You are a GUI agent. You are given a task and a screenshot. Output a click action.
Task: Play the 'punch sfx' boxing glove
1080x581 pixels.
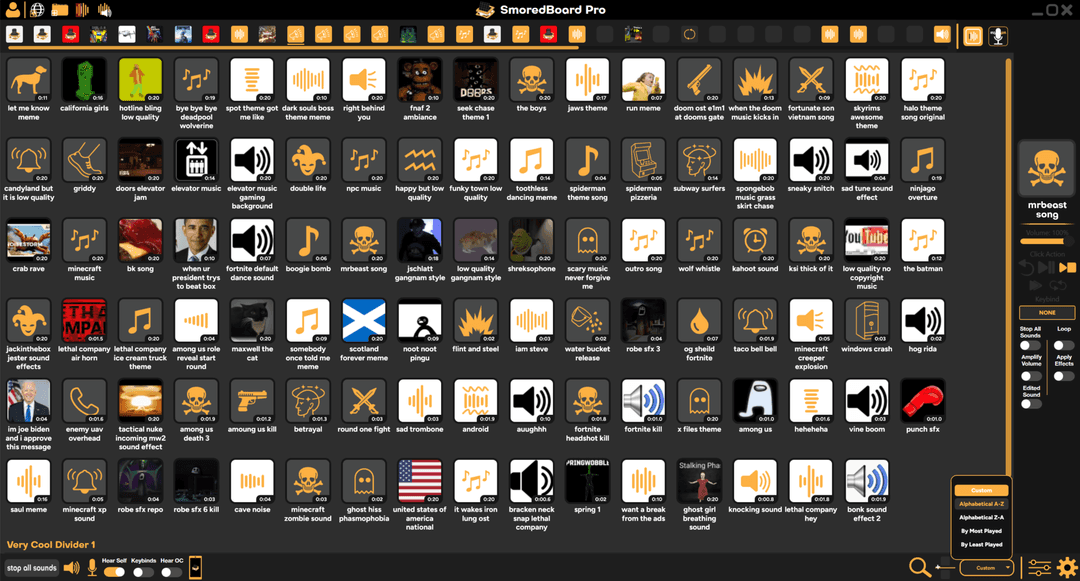(x=922, y=401)
